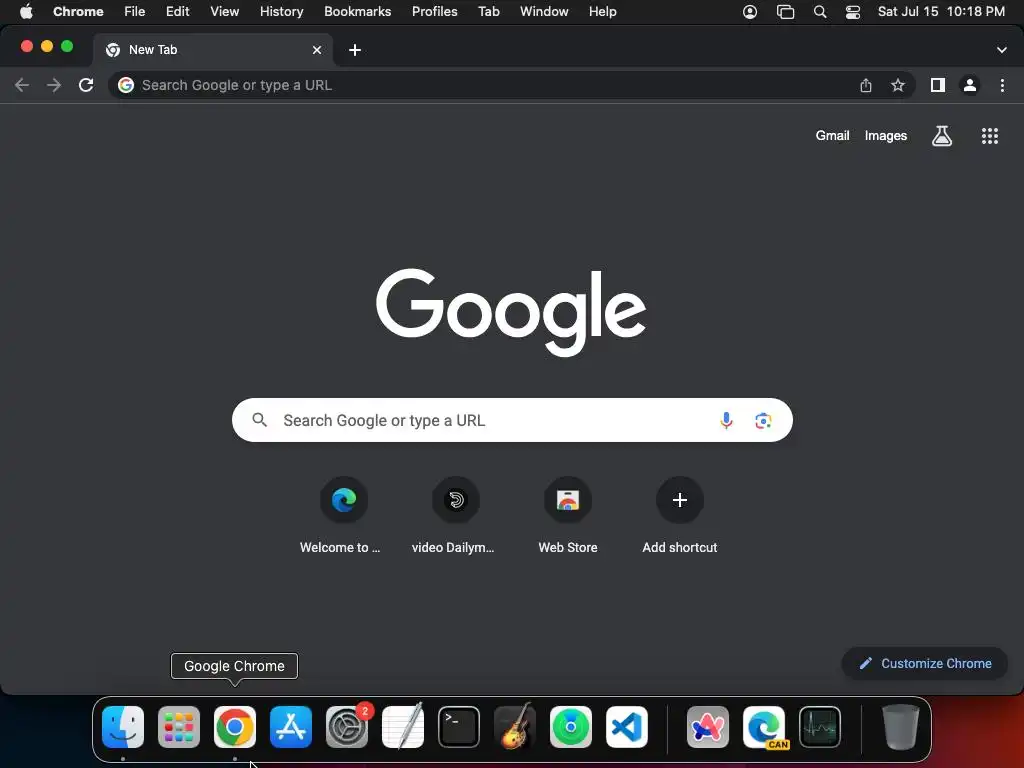Open the File menu
Viewport: 1024px width, 768px height.
[135, 12]
